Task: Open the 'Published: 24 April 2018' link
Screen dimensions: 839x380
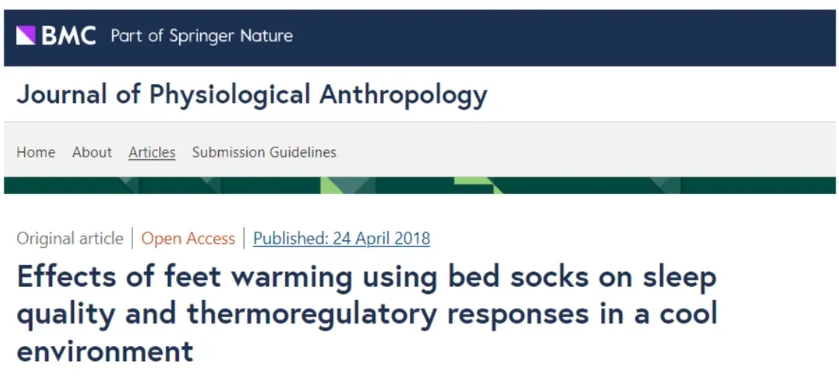Action: [x=341, y=238]
